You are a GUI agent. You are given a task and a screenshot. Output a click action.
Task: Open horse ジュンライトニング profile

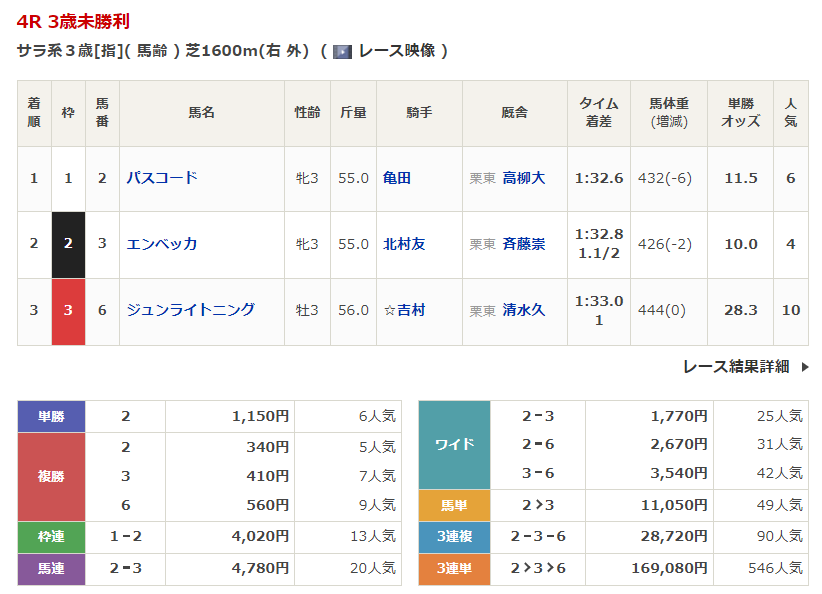point(190,310)
